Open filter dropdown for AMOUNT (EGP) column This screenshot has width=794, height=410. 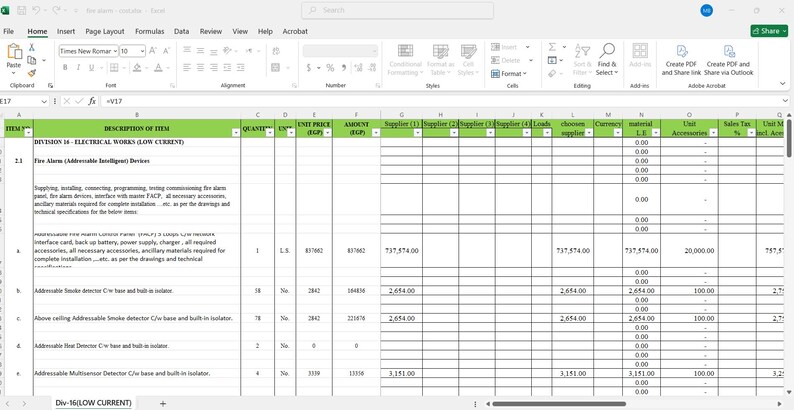click(375, 133)
